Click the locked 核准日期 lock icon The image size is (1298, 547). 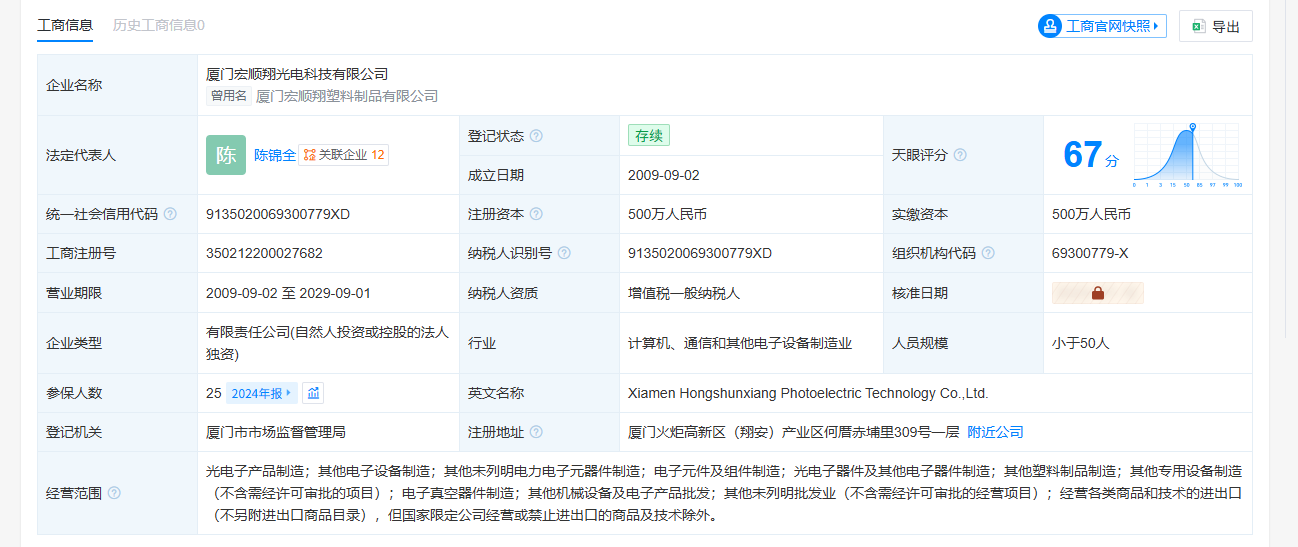click(x=1098, y=293)
